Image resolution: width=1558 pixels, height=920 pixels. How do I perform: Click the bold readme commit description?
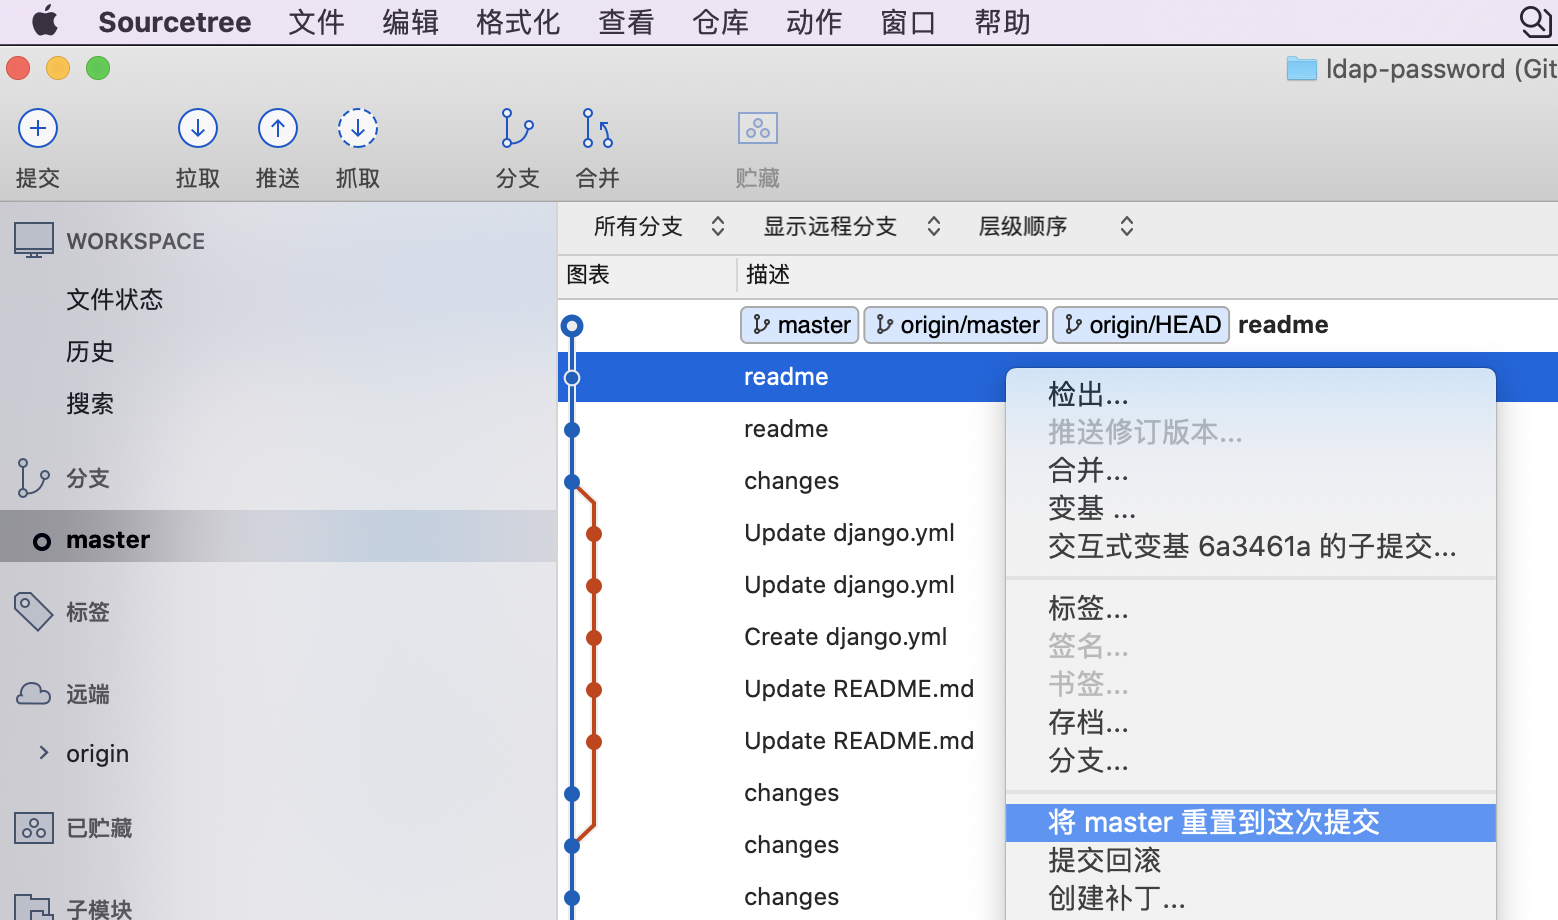tap(1283, 325)
